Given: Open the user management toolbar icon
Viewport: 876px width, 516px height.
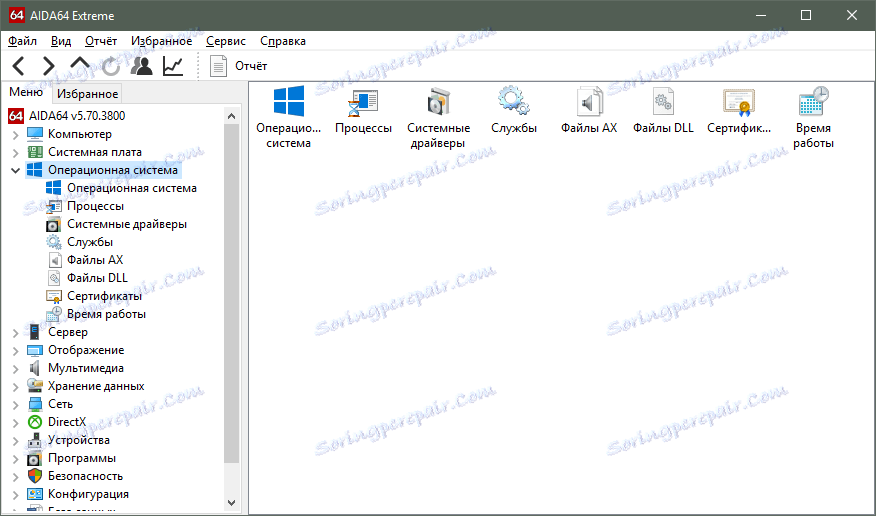Looking at the screenshot, I should 141,66.
